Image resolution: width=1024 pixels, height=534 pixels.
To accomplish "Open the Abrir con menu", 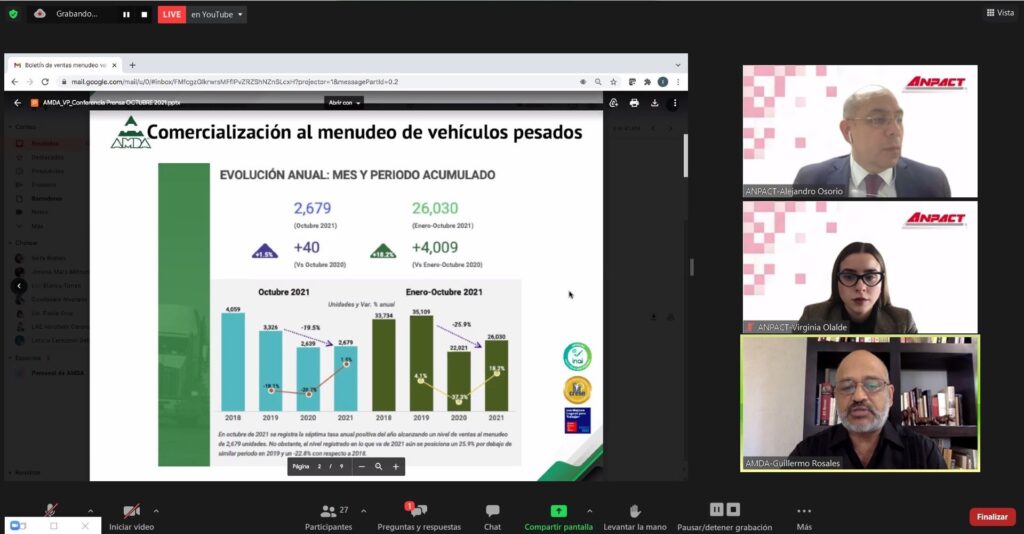I will (344, 102).
